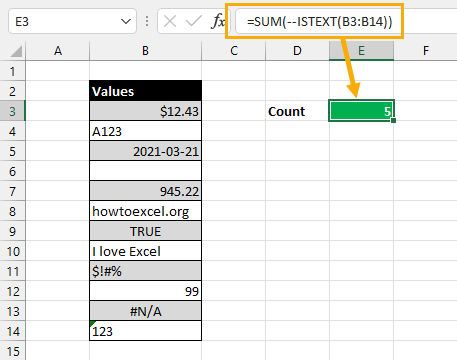This screenshot has width=457, height=360.
Task: Click the fill handle of cell E3
Action: pos(393,120)
